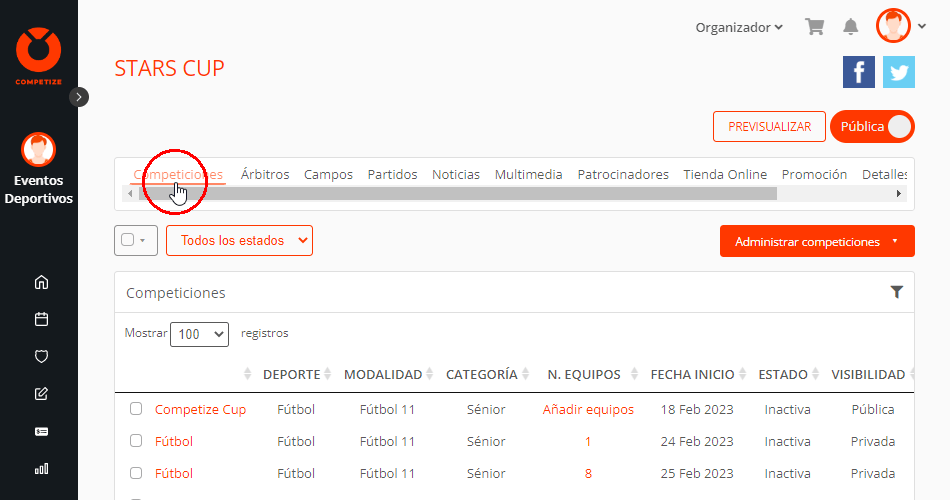
Task: Open calendar icon in sidebar
Action: click(41, 319)
